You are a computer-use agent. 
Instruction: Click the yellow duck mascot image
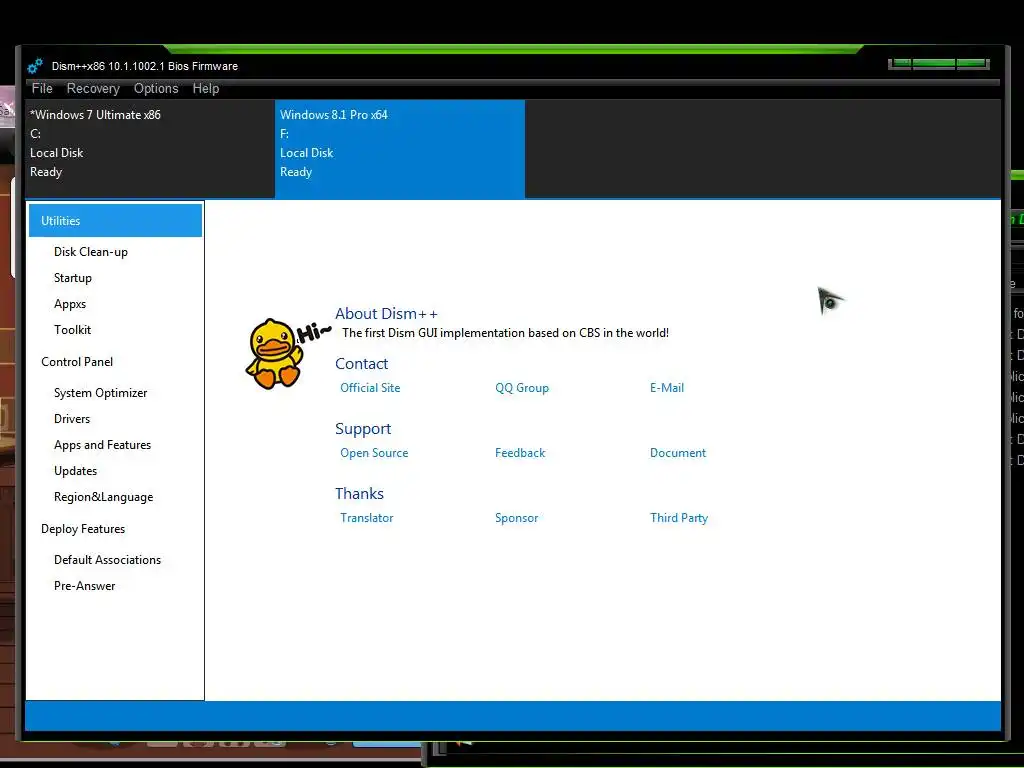275,354
